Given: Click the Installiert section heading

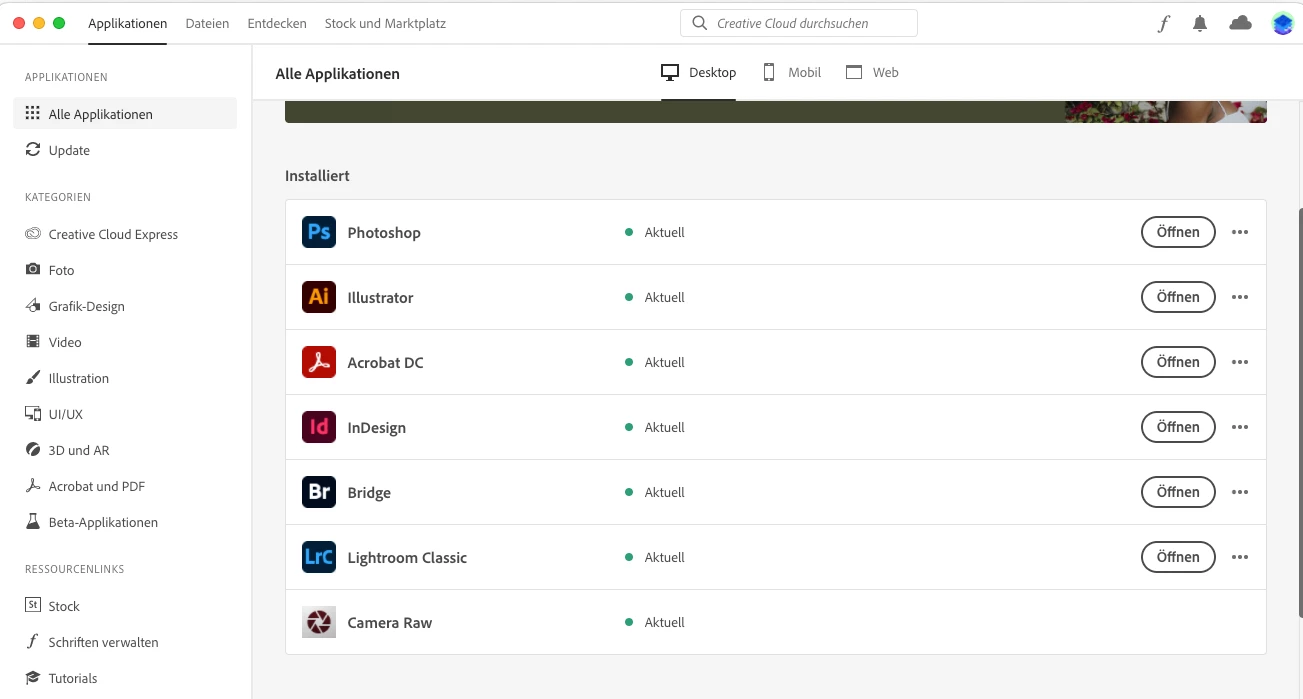Looking at the screenshot, I should (x=317, y=175).
